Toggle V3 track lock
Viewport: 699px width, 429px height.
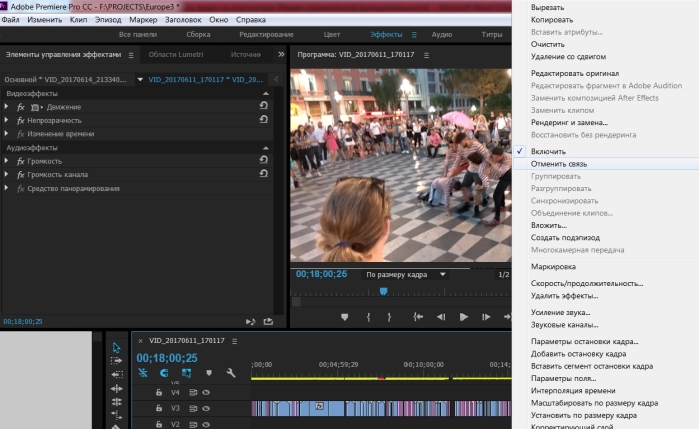[159, 408]
